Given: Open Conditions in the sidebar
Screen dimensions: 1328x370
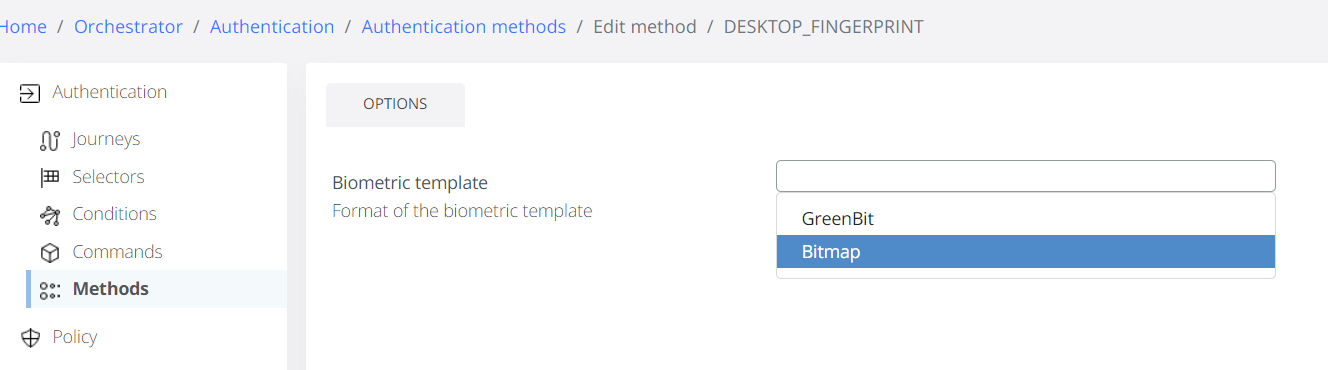Looking at the screenshot, I should [x=114, y=214].
